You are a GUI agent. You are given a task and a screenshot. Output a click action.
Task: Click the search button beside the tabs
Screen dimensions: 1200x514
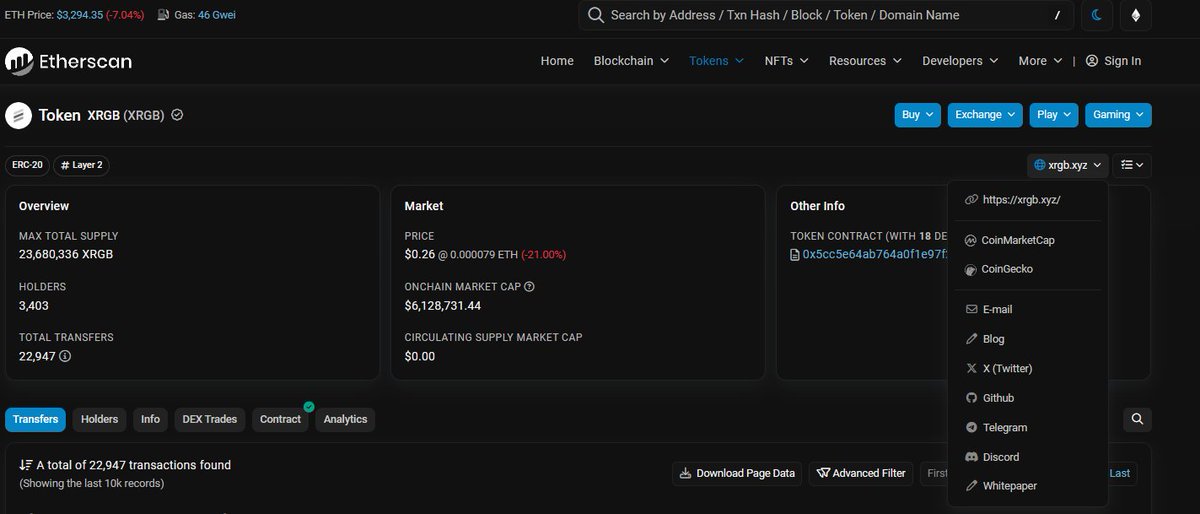pyautogui.click(x=1137, y=419)
